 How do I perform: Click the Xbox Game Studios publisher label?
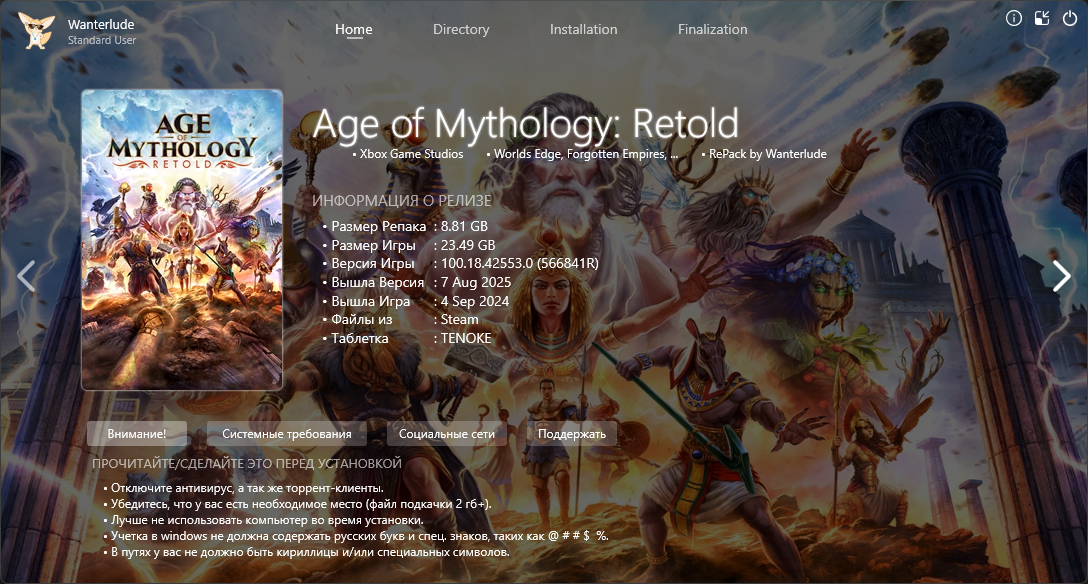(x=411, y=154)
